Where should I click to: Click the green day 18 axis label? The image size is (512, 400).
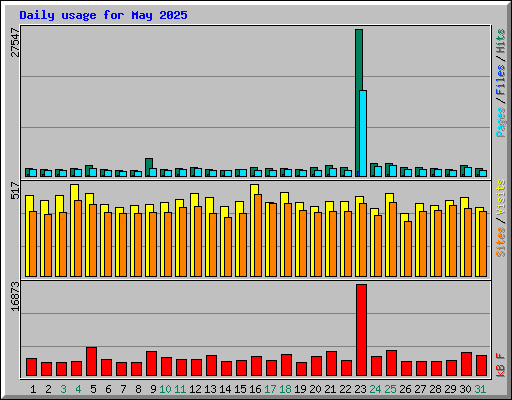[285, 389]
